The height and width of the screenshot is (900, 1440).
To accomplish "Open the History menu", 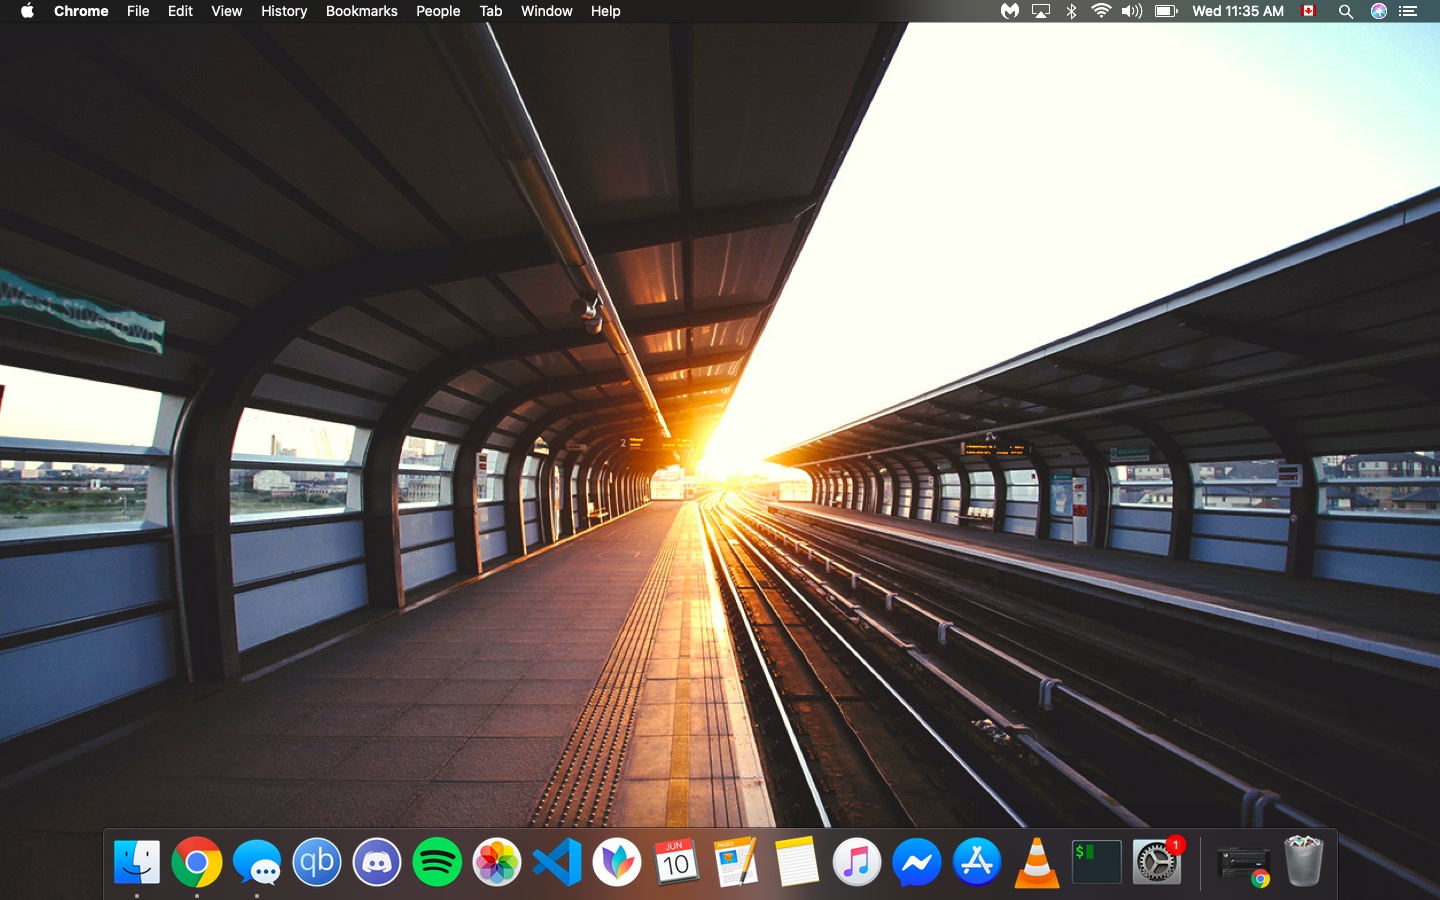I will (284, 11).
